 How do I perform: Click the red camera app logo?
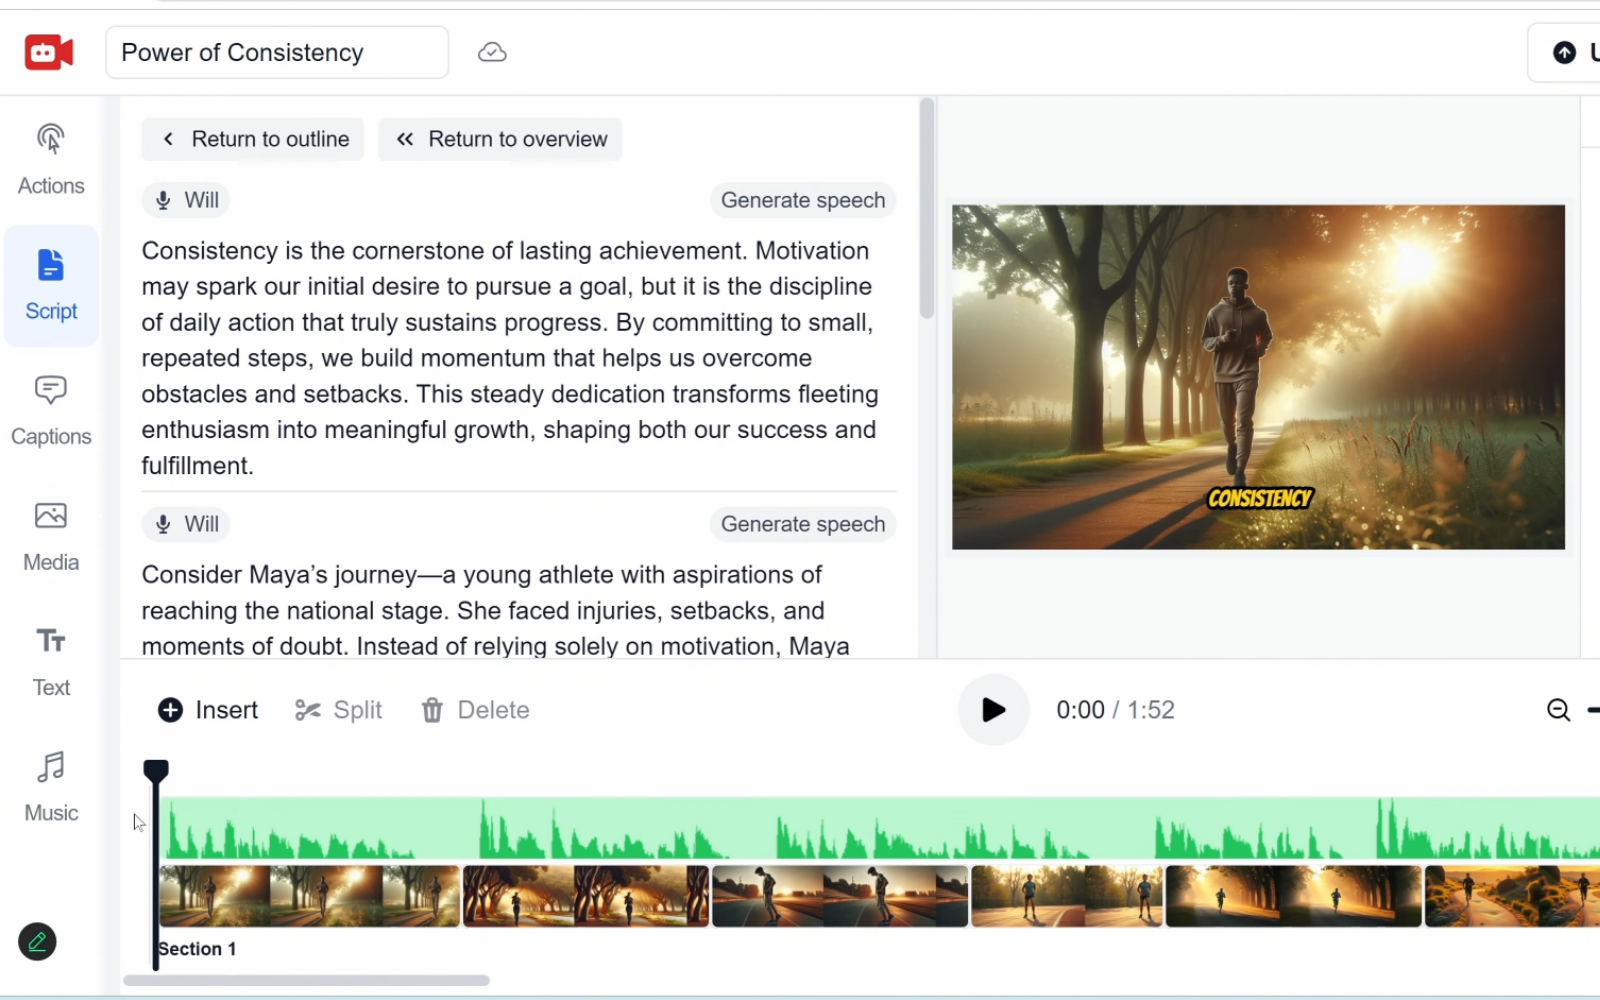pyautogui.click(x=49, y=52)
